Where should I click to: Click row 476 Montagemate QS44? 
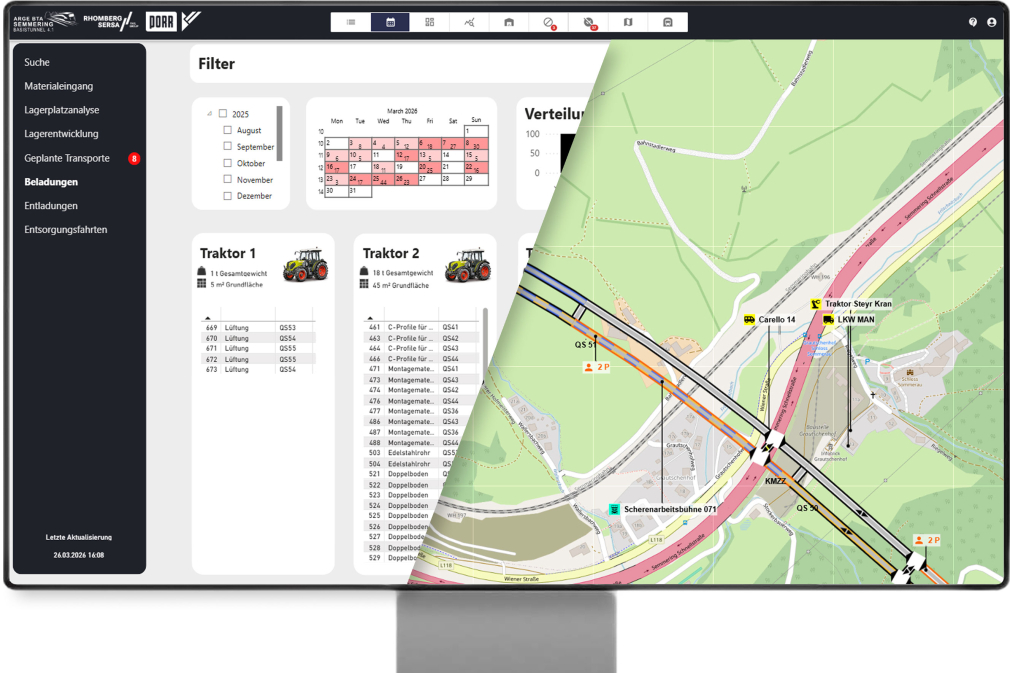pyautogui.click(x=421, y=401)
